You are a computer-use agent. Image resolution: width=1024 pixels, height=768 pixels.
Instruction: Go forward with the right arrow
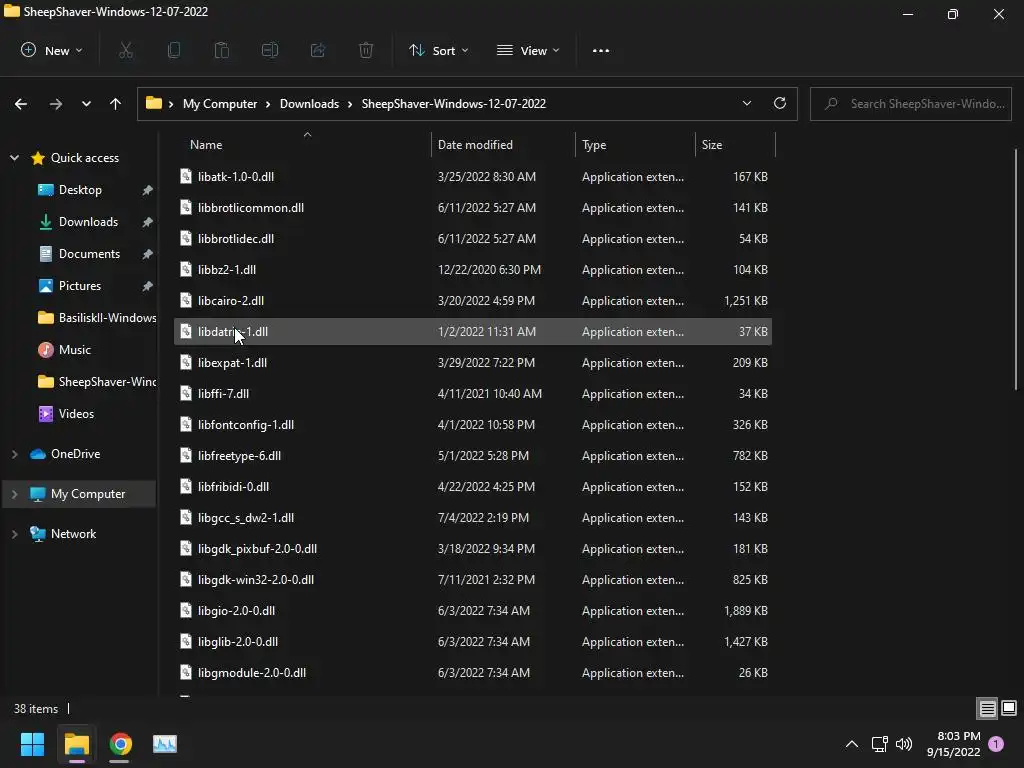(x=56, y=104)
